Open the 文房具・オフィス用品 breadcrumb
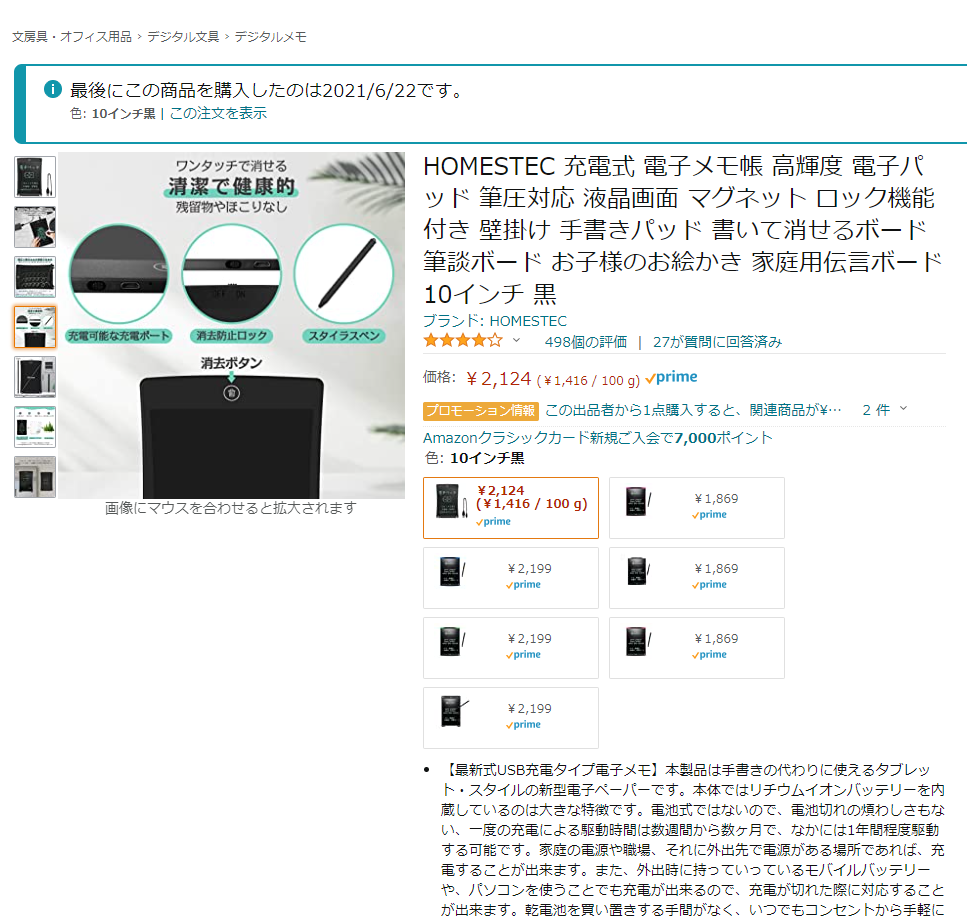The width and height of the screenshot is (967, 920). [x=72, y=37]
